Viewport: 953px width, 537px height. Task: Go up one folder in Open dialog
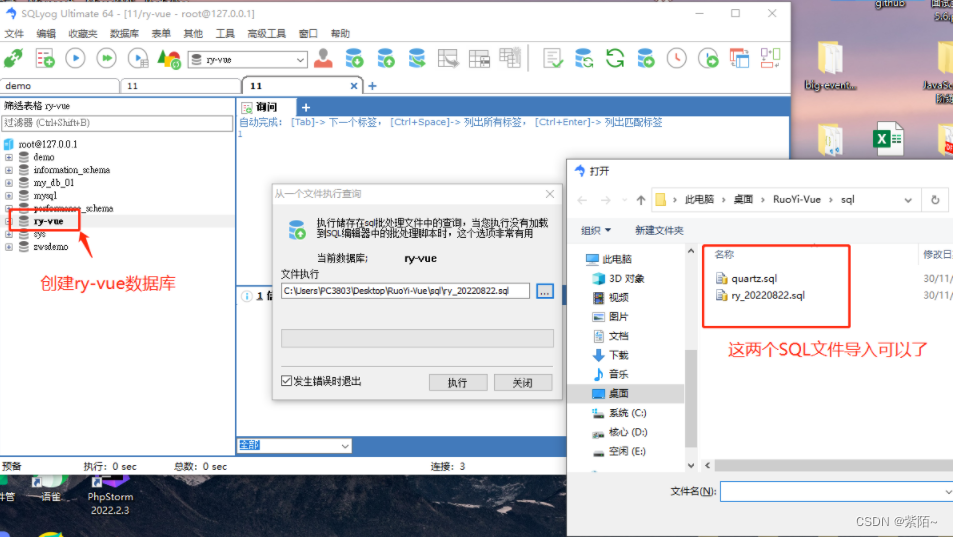tap(641, 200)
